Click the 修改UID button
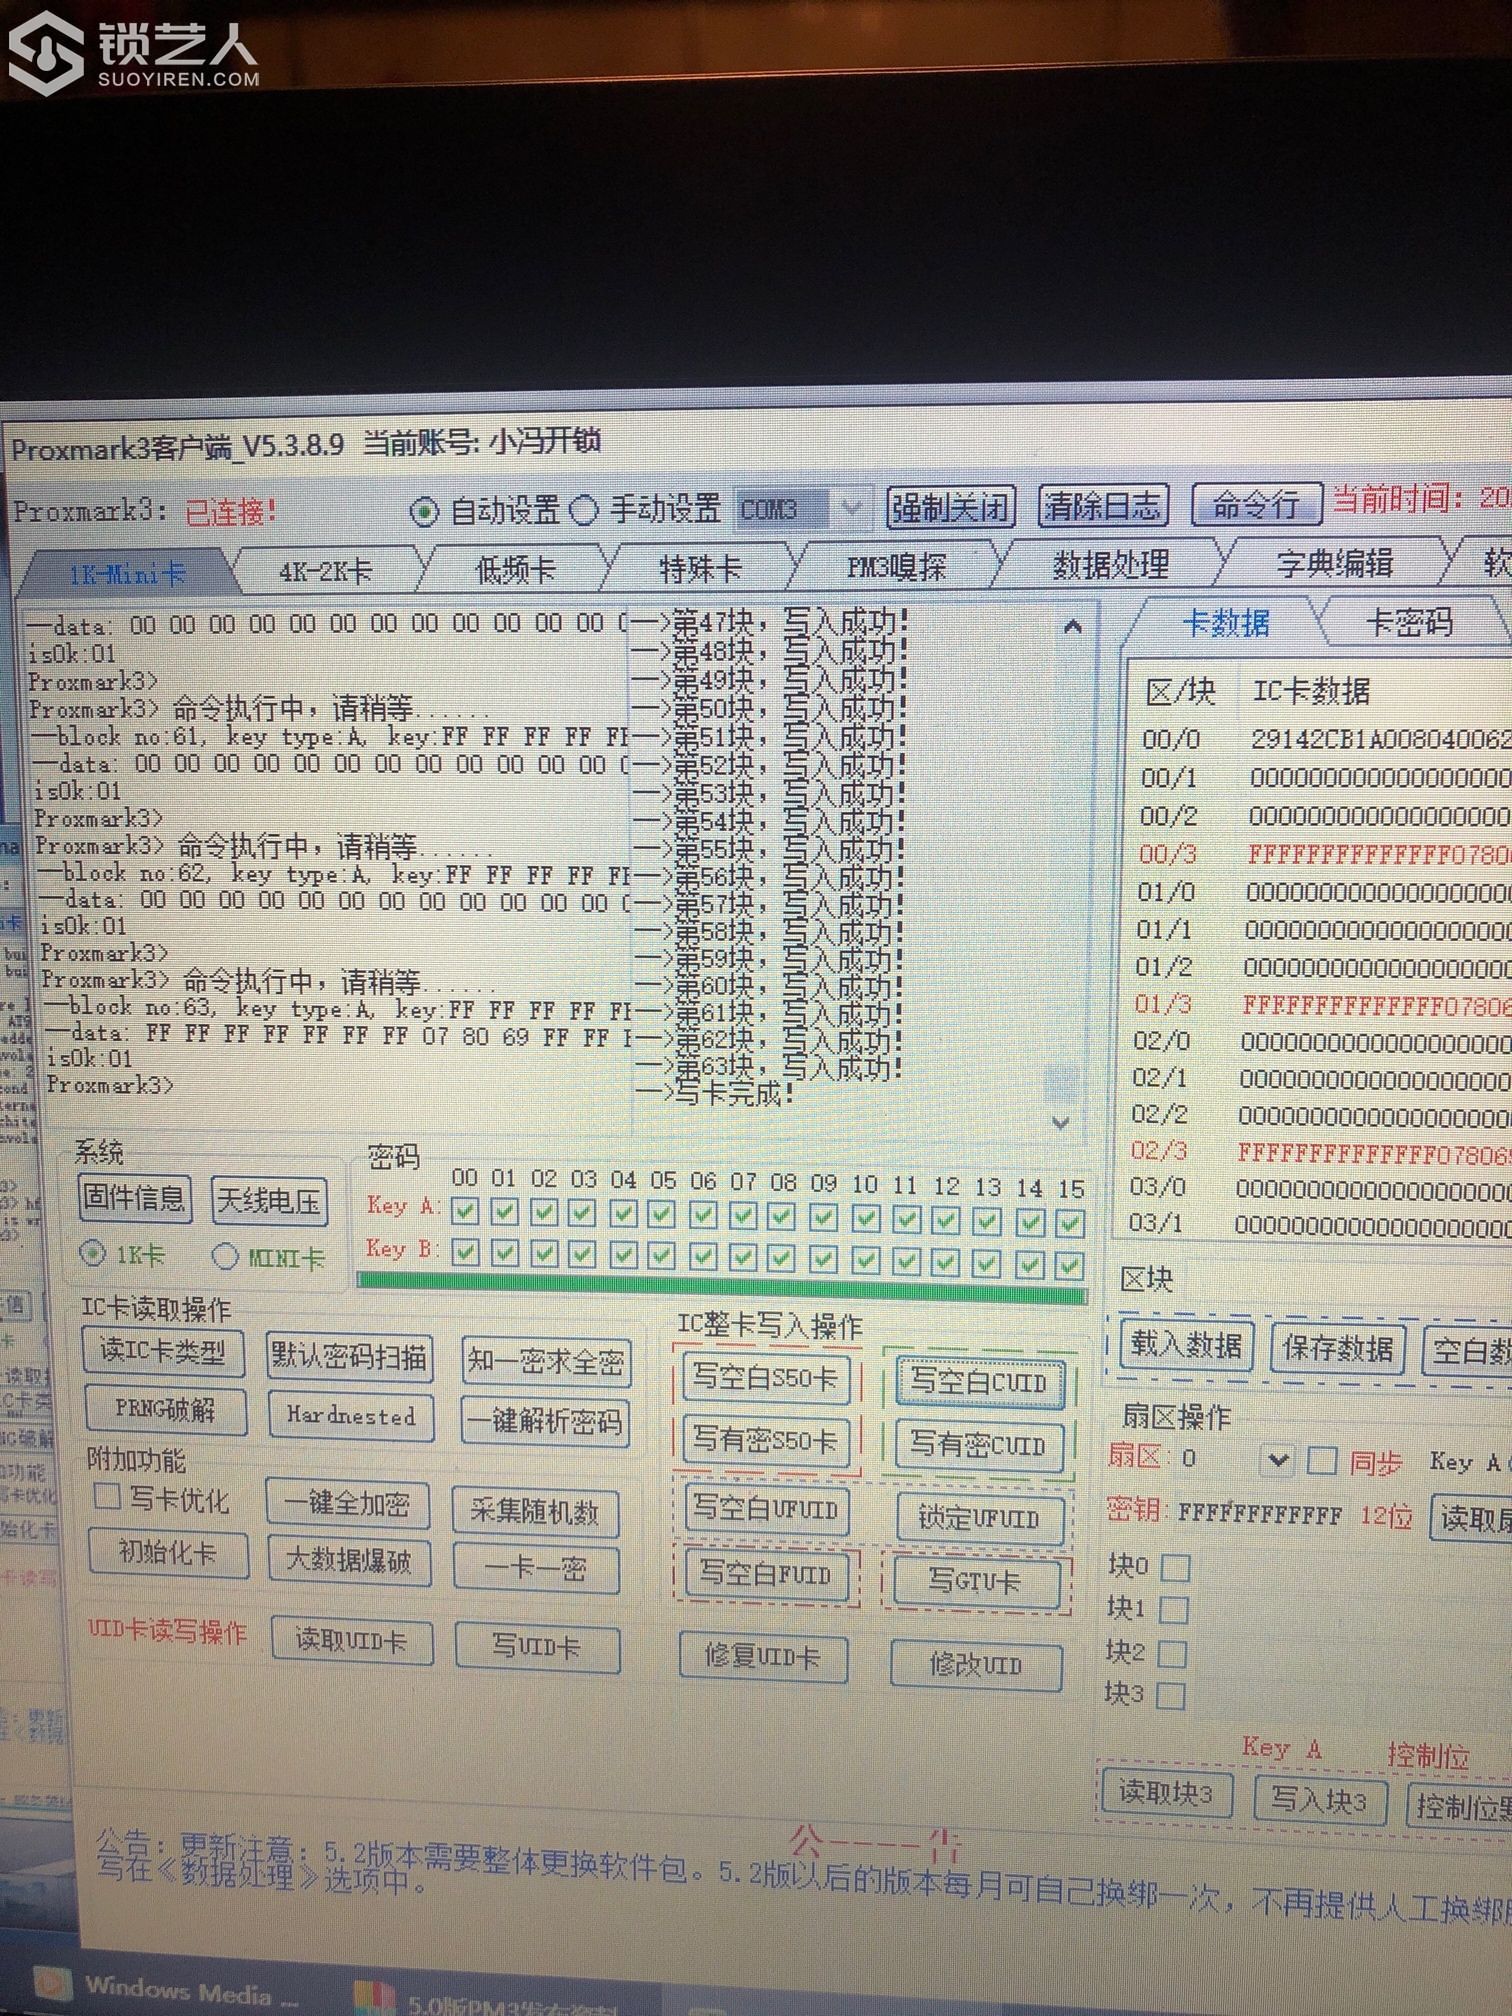The width and height of the screenshot is (1512, 2016). (x=976, y=1665)
